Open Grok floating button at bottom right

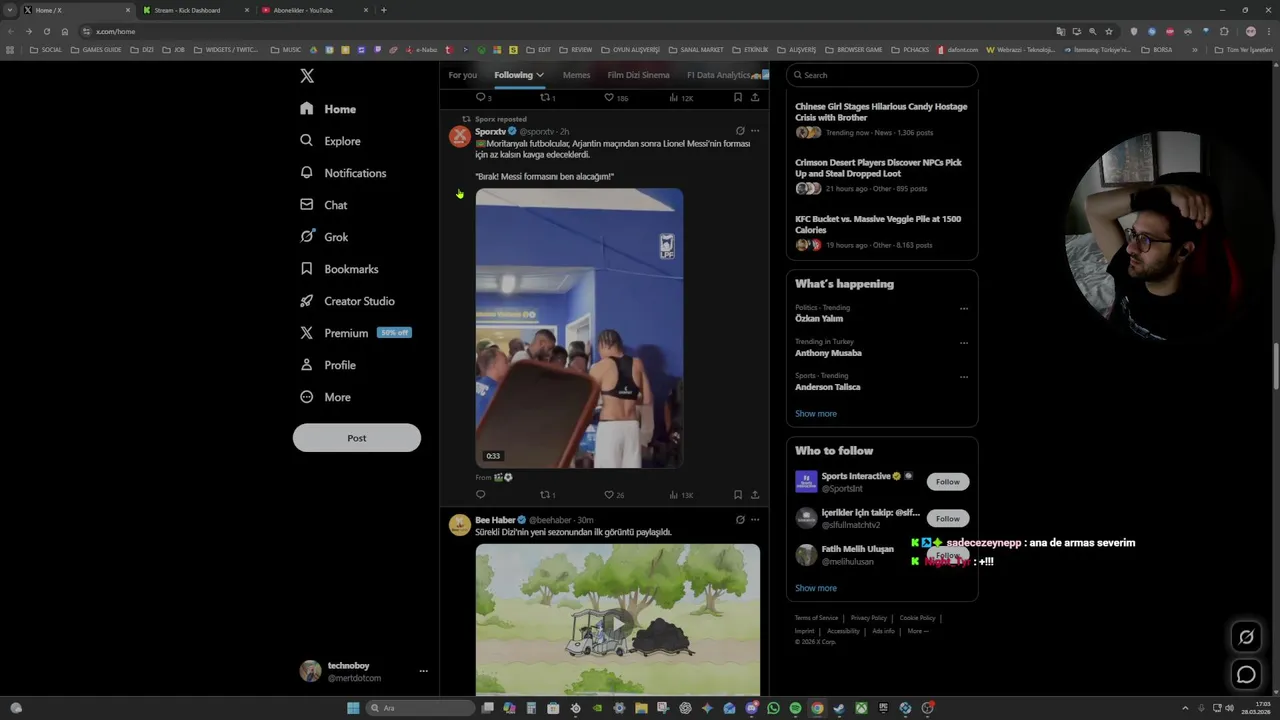click(1246, 637)
